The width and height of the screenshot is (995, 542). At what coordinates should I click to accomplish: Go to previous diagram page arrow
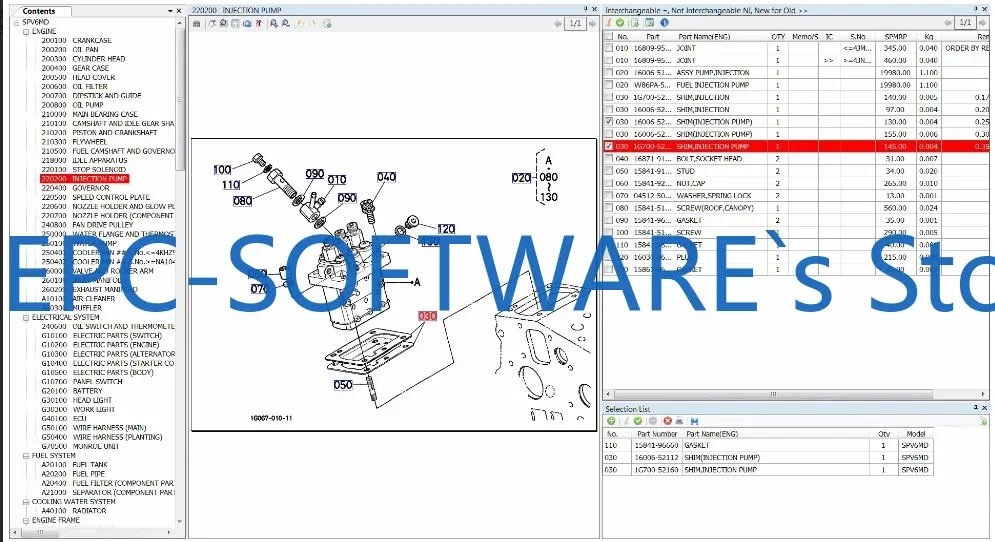click(558, 23)
